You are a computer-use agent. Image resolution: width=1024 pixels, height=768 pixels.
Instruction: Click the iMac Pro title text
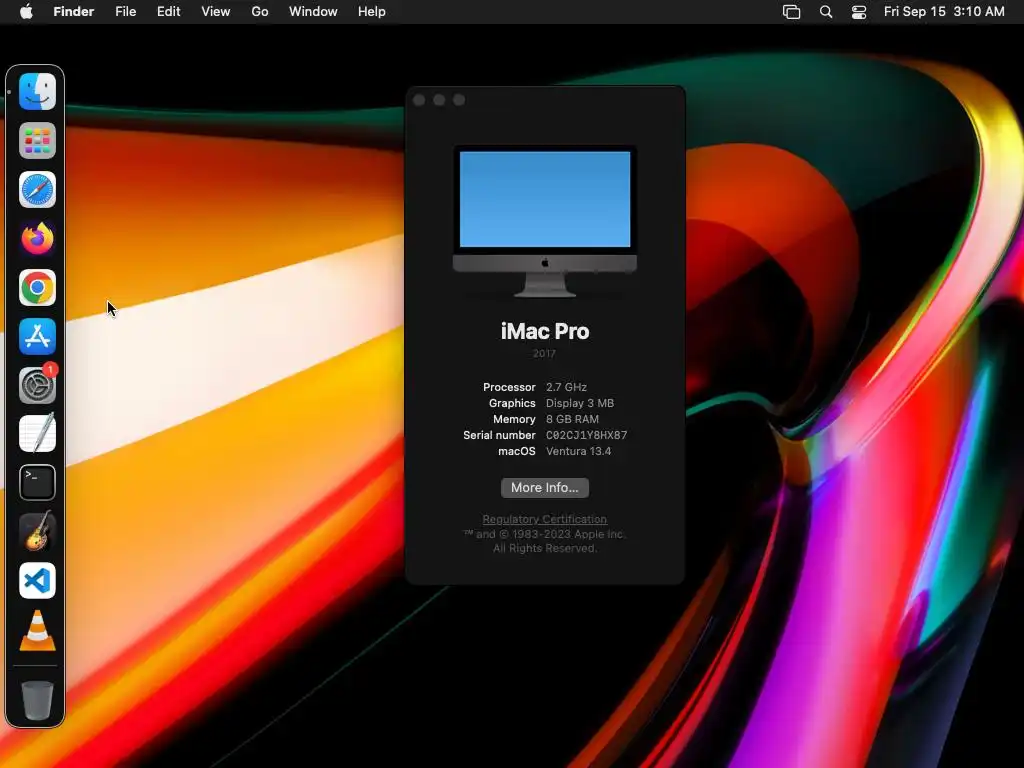click(545, 332)
